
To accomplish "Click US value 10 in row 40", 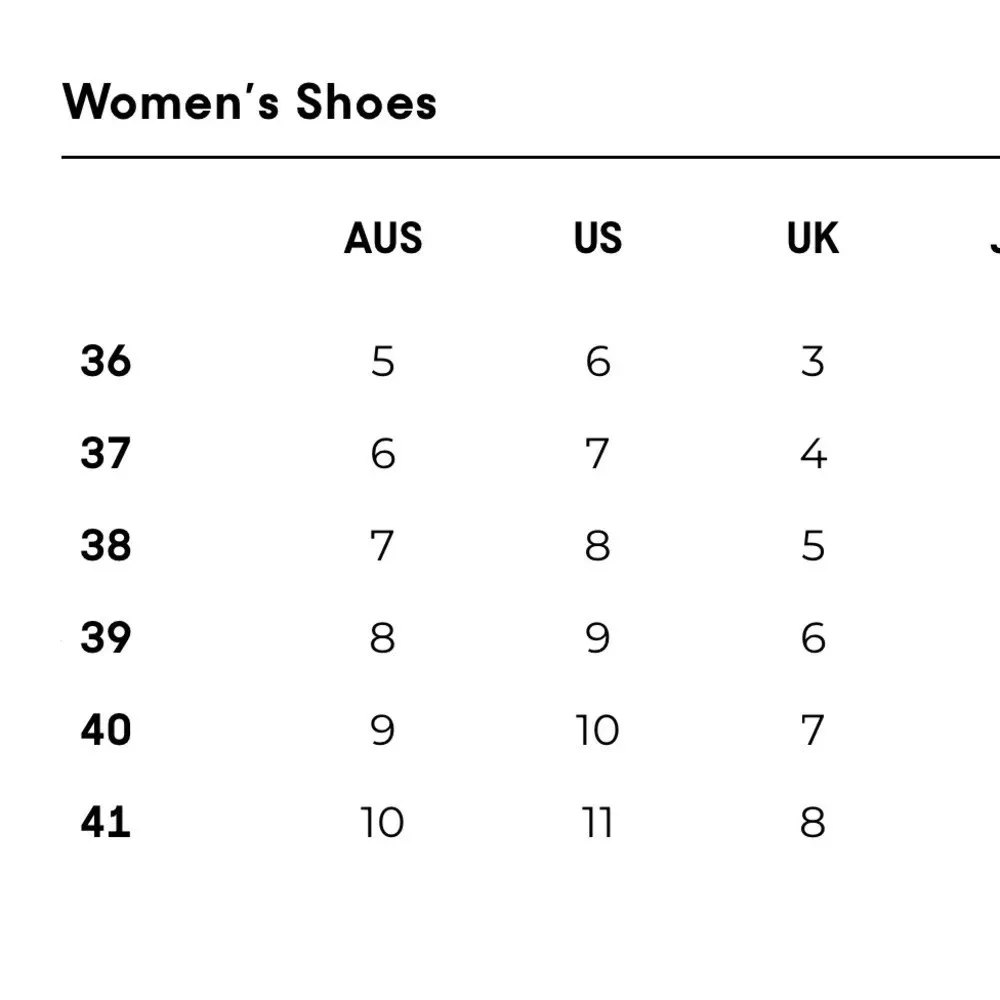I will point(597,730).
